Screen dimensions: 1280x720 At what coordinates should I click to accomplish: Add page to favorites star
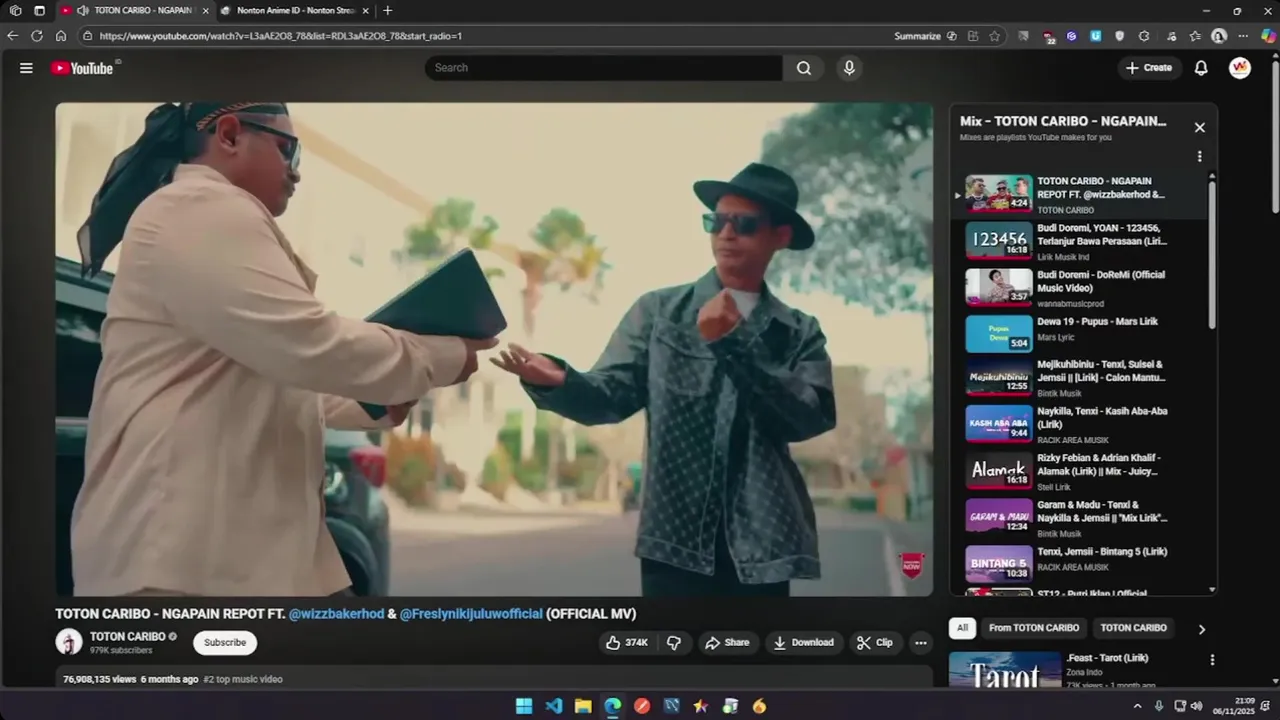pos(994,36)
